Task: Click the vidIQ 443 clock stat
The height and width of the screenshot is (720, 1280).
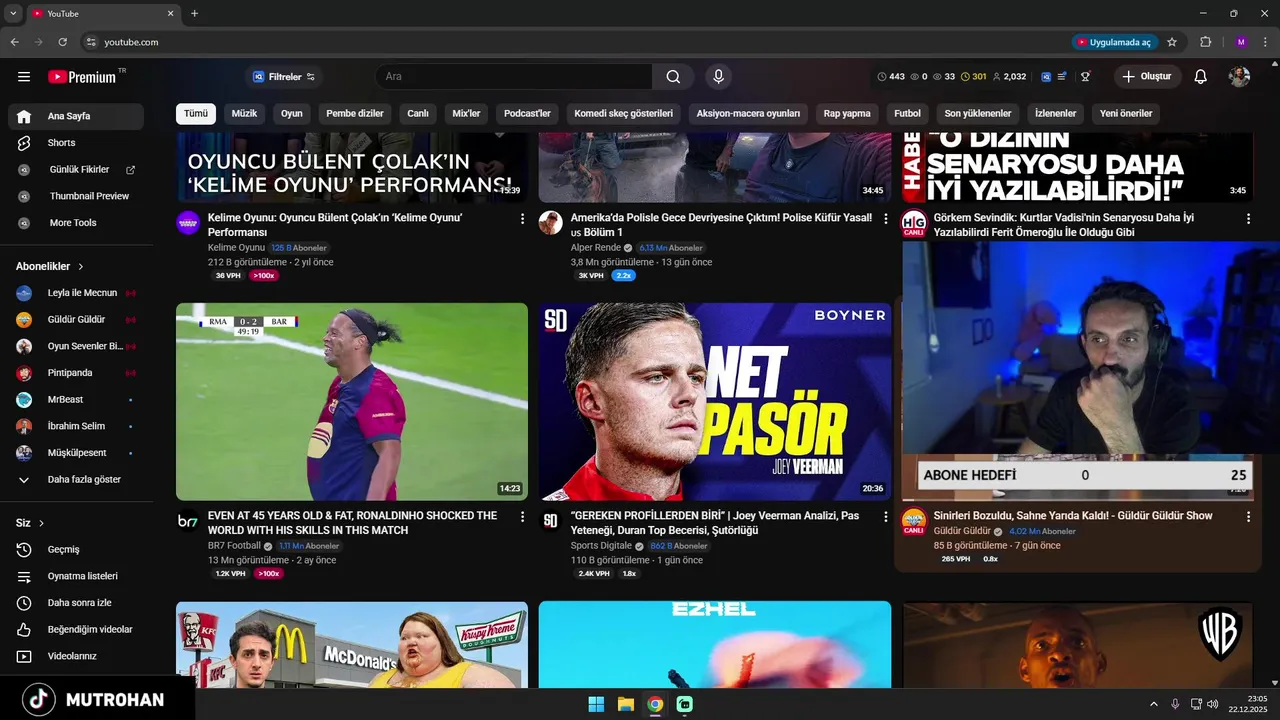Action: point(891,77)
